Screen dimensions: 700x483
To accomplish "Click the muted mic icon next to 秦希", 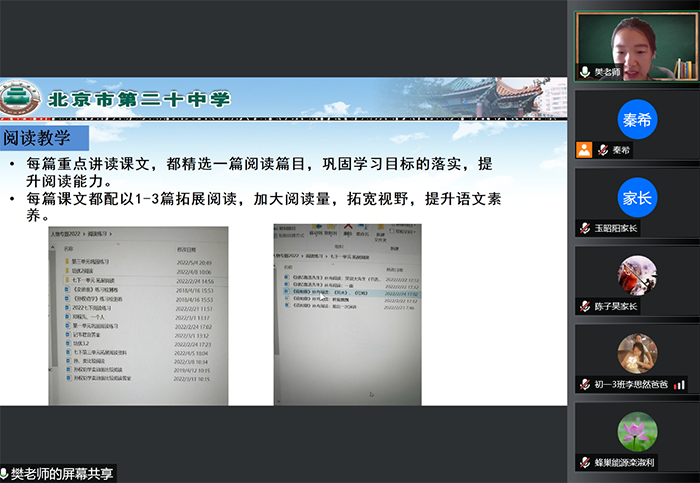I will (603, 150).
